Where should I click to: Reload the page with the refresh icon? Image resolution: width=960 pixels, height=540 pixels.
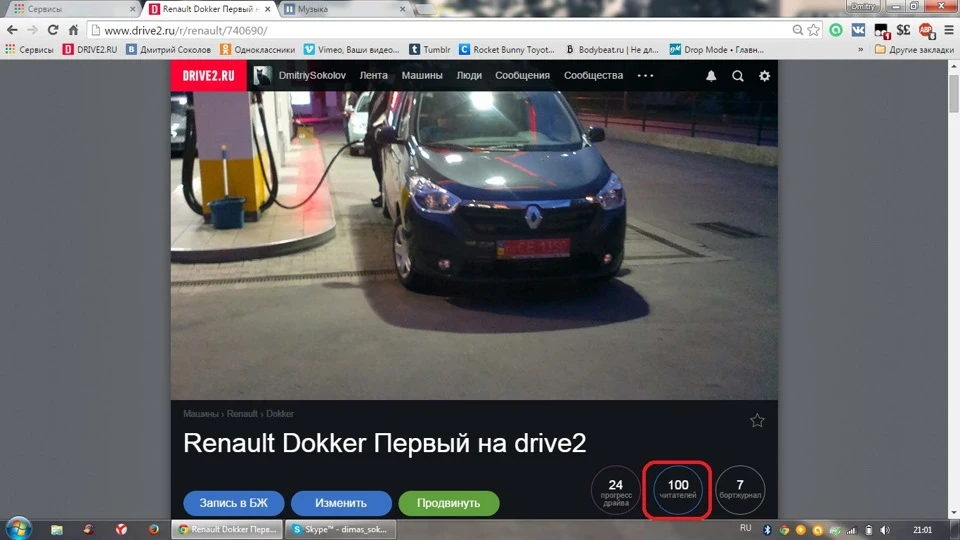coord(53,30)
